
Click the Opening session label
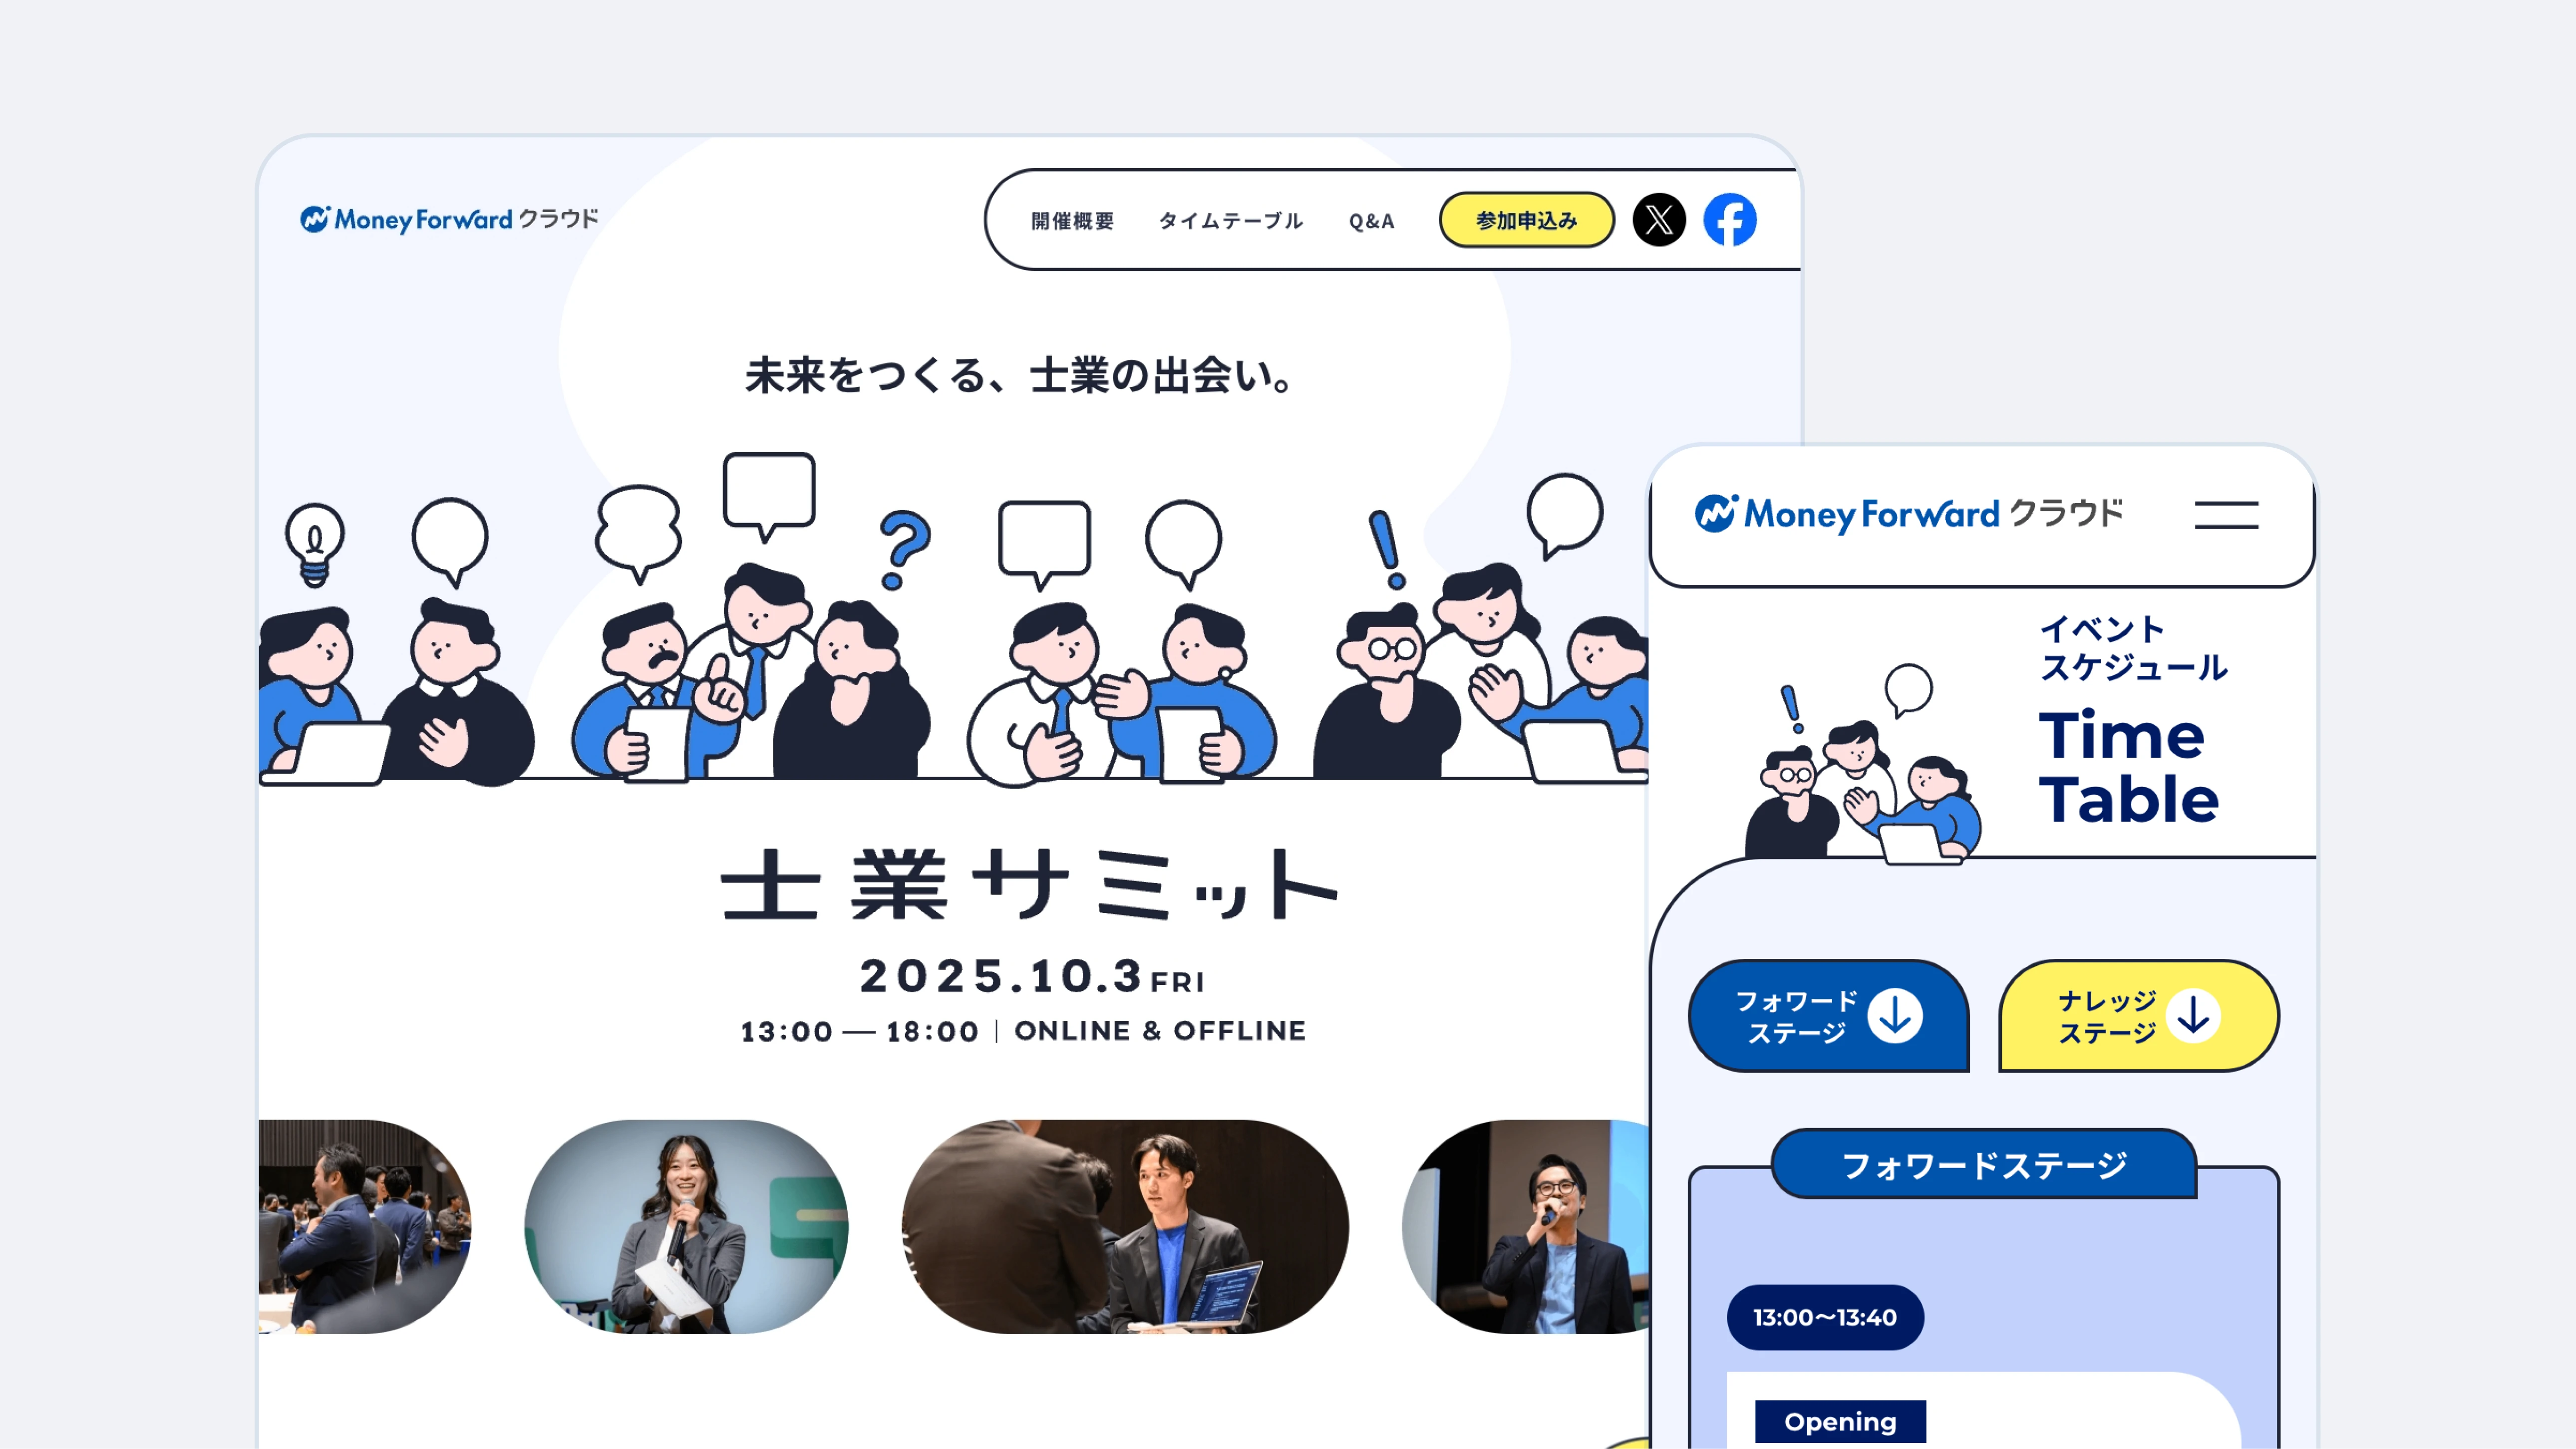pyautogui.click(x=1840, y=1421)
